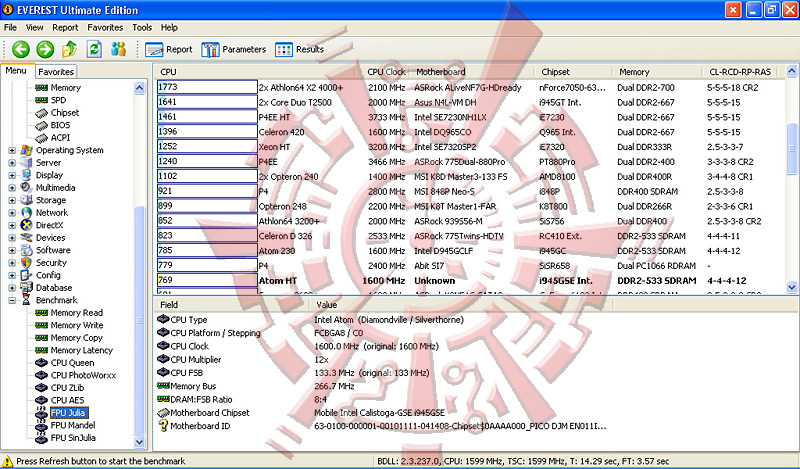The height and width of the screenshot is (469, 800).
Task: Select the Memory Write benchmark
Action: pyautogui.click(x=77, y=325)
